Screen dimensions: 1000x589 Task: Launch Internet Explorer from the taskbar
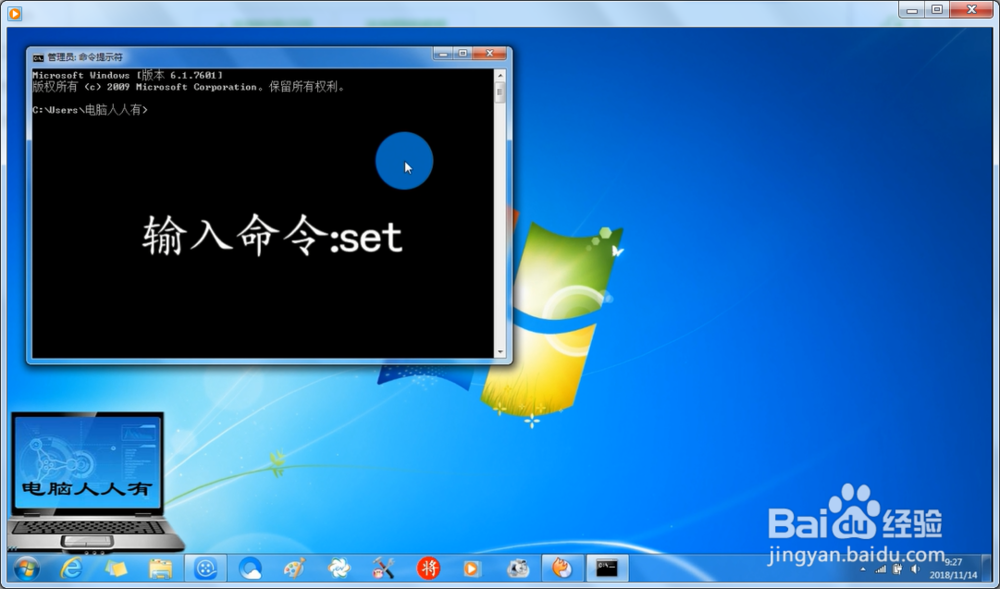tap(71, 568)
